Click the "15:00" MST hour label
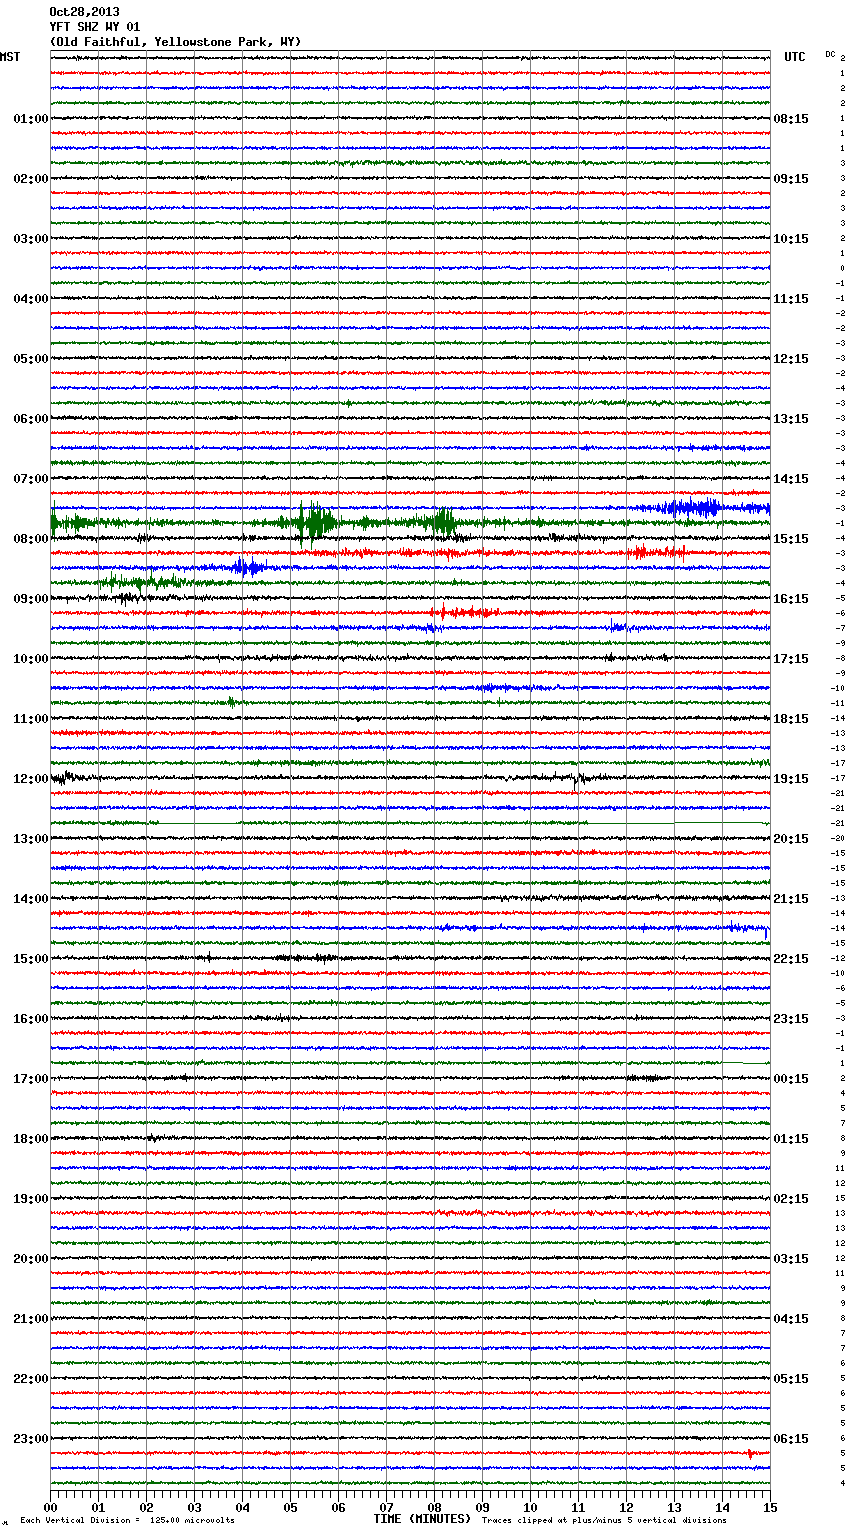 [31, 959]
